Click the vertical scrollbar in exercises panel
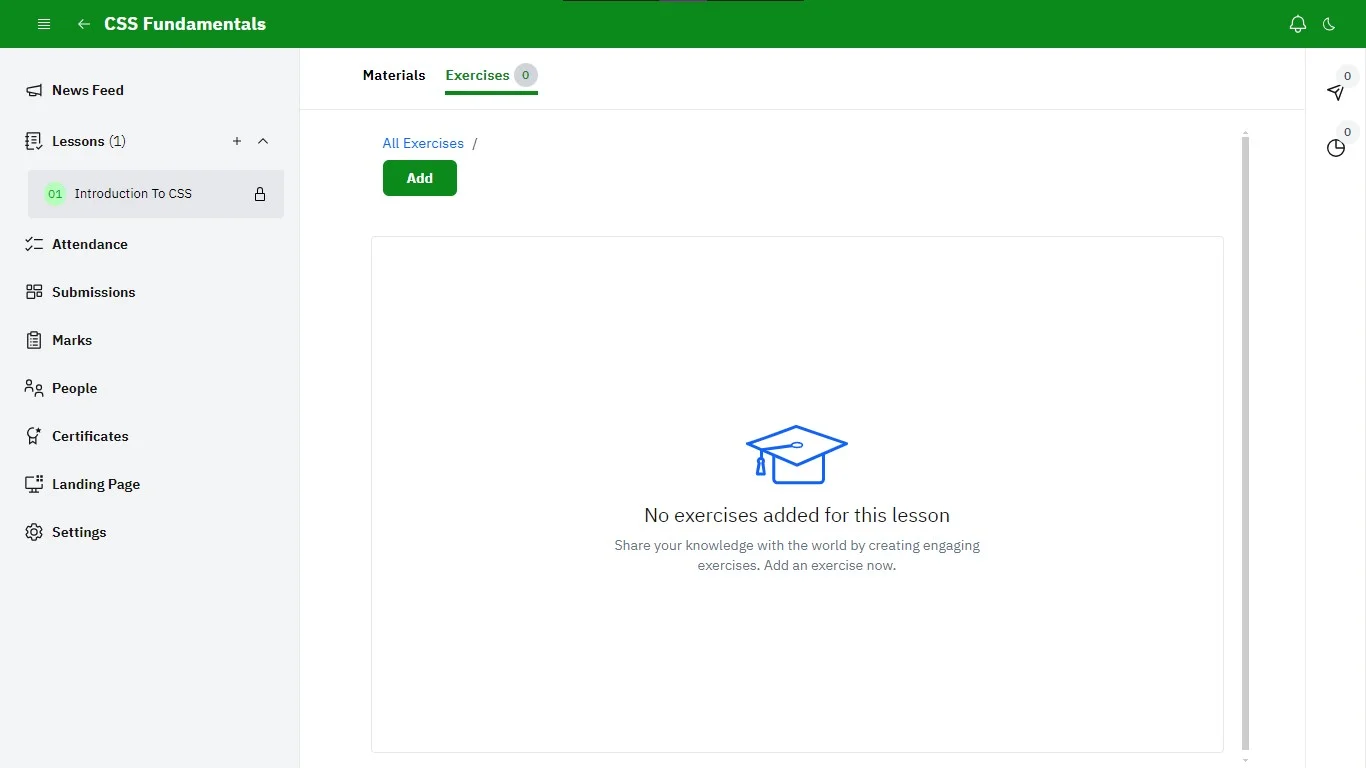Screen dimensions: 1366x768 [x=1245, y=440]
